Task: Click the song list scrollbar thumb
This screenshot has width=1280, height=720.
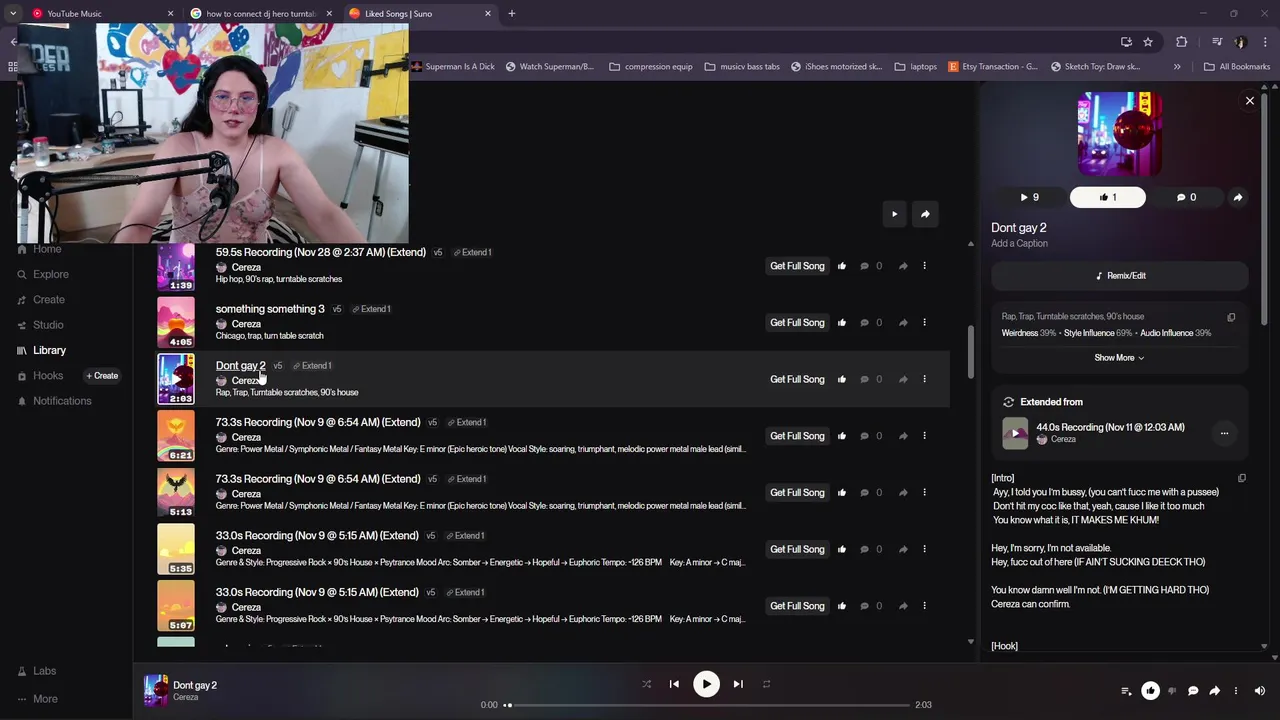Action: [969, 352]
